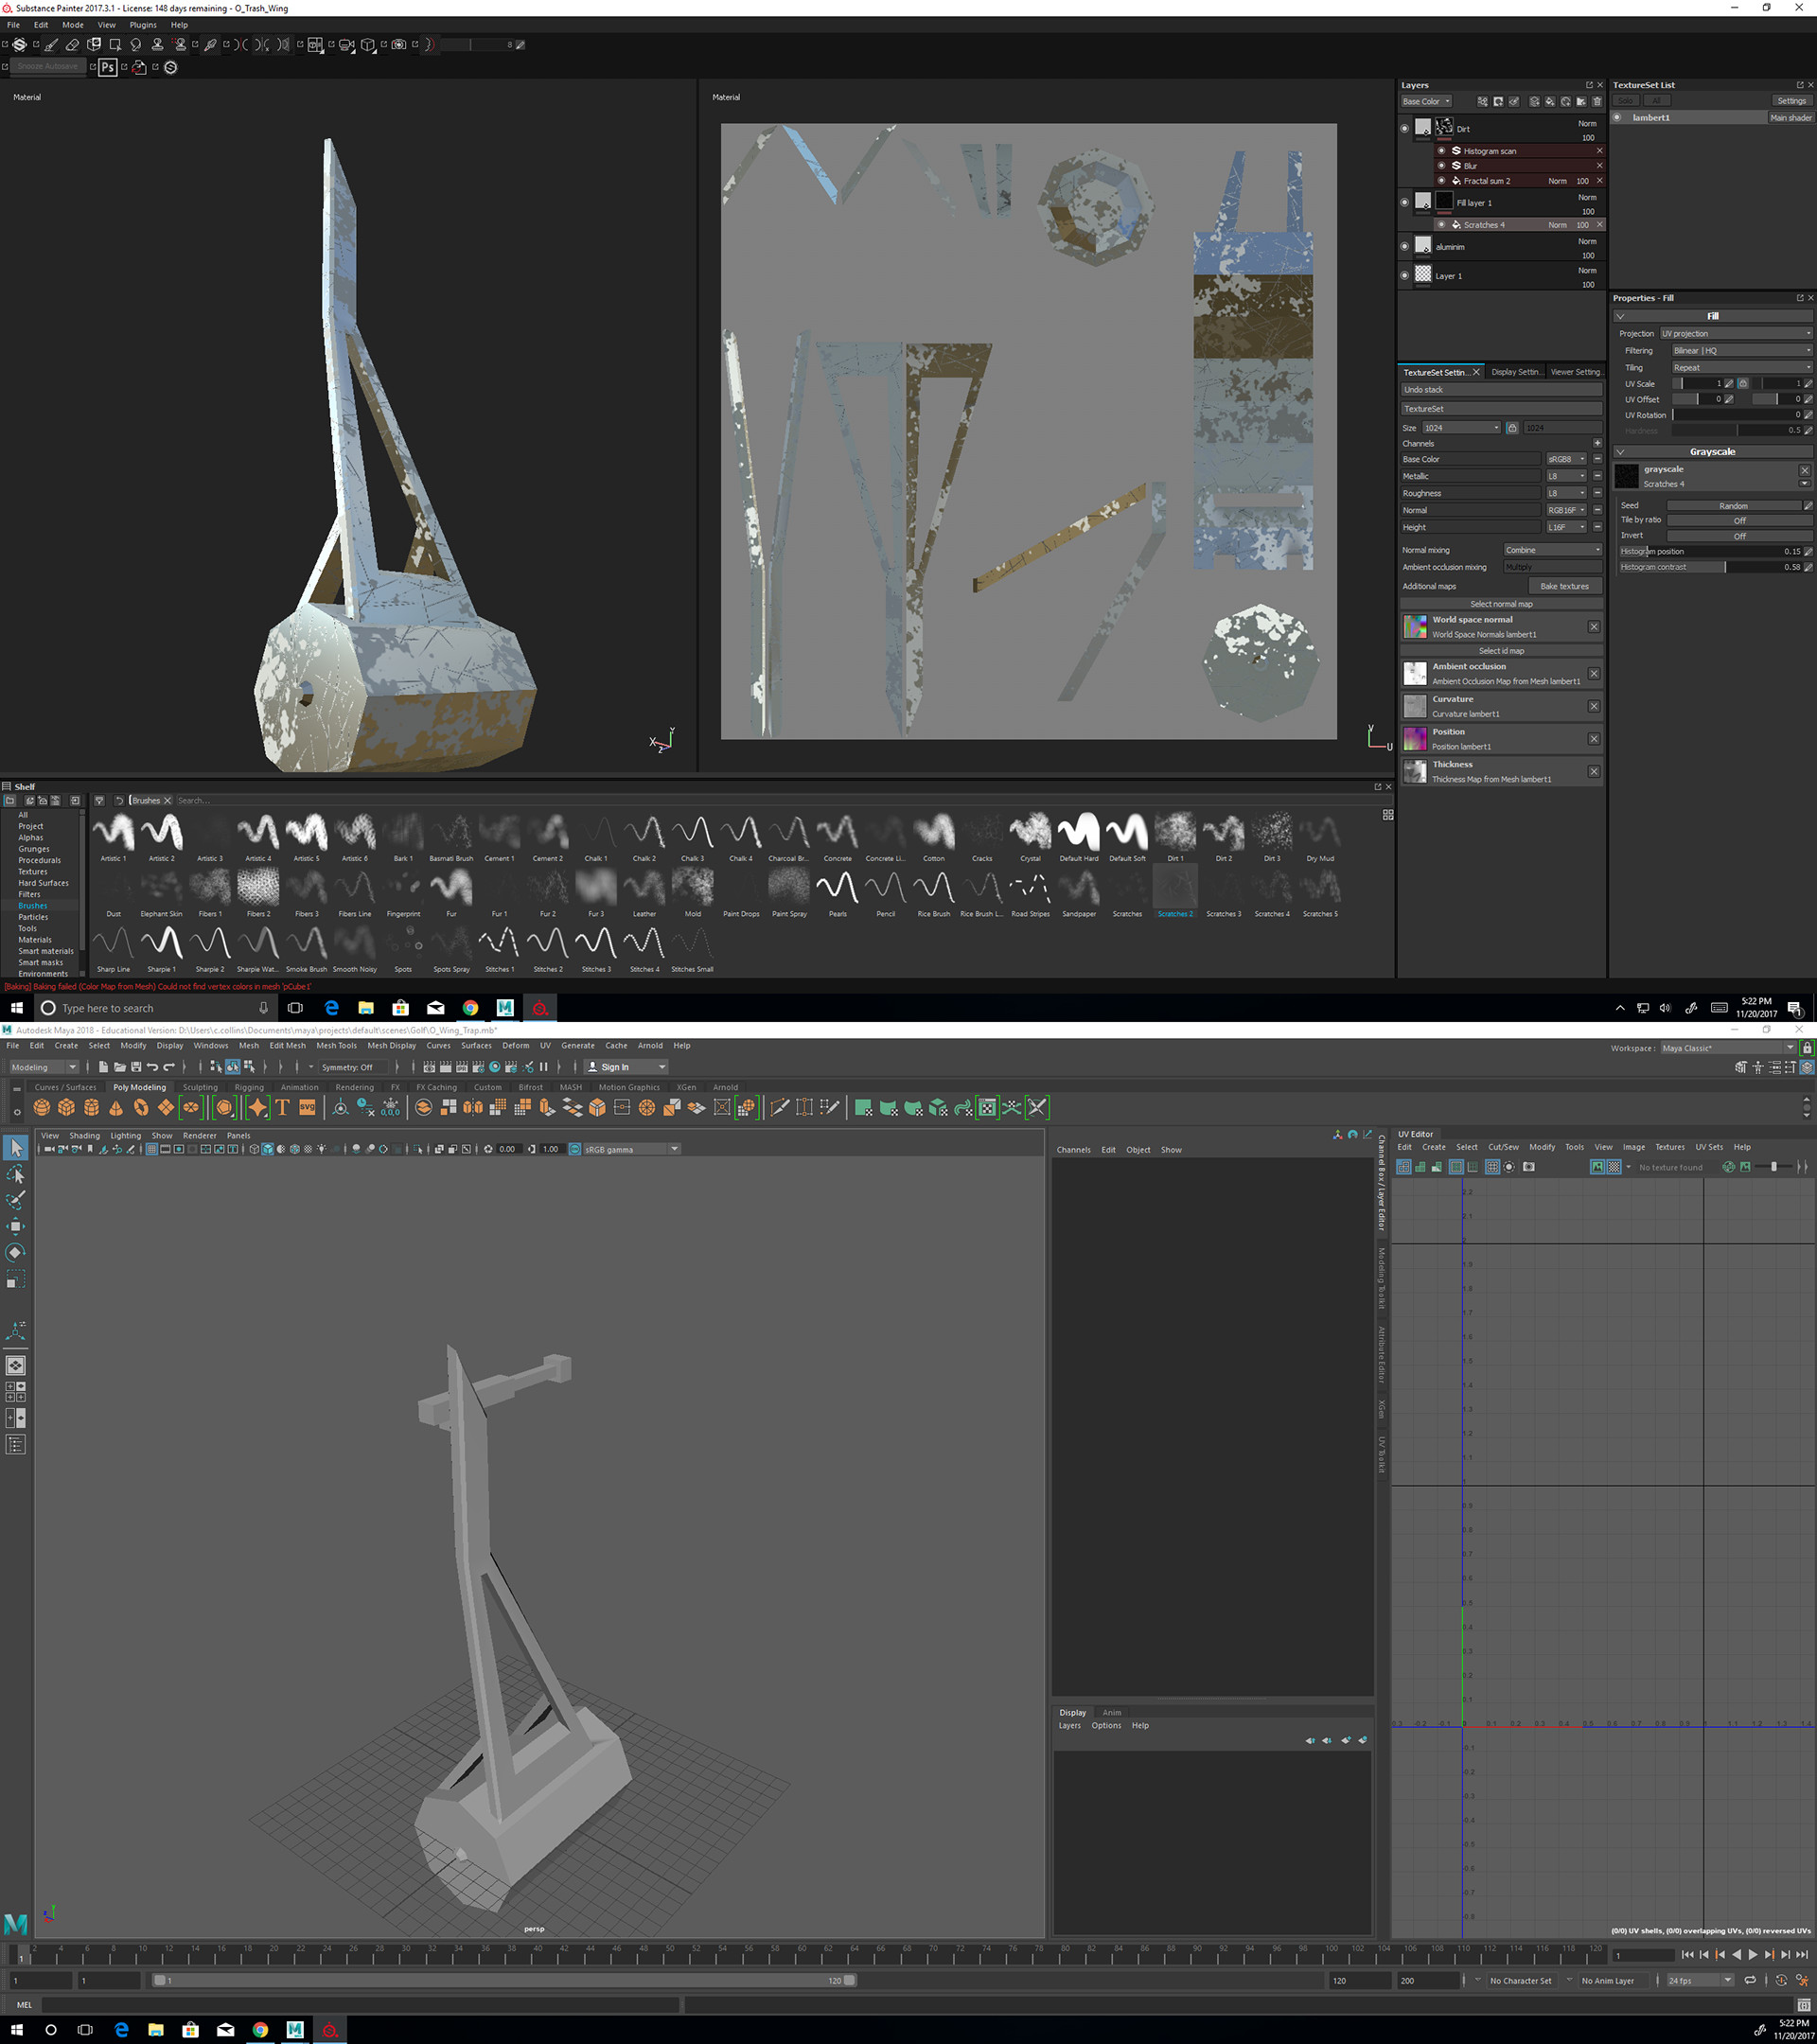Toggle visibility of the Blur filter
The height and width of the screenshot is (2044, 1817).
[1442, 166]
